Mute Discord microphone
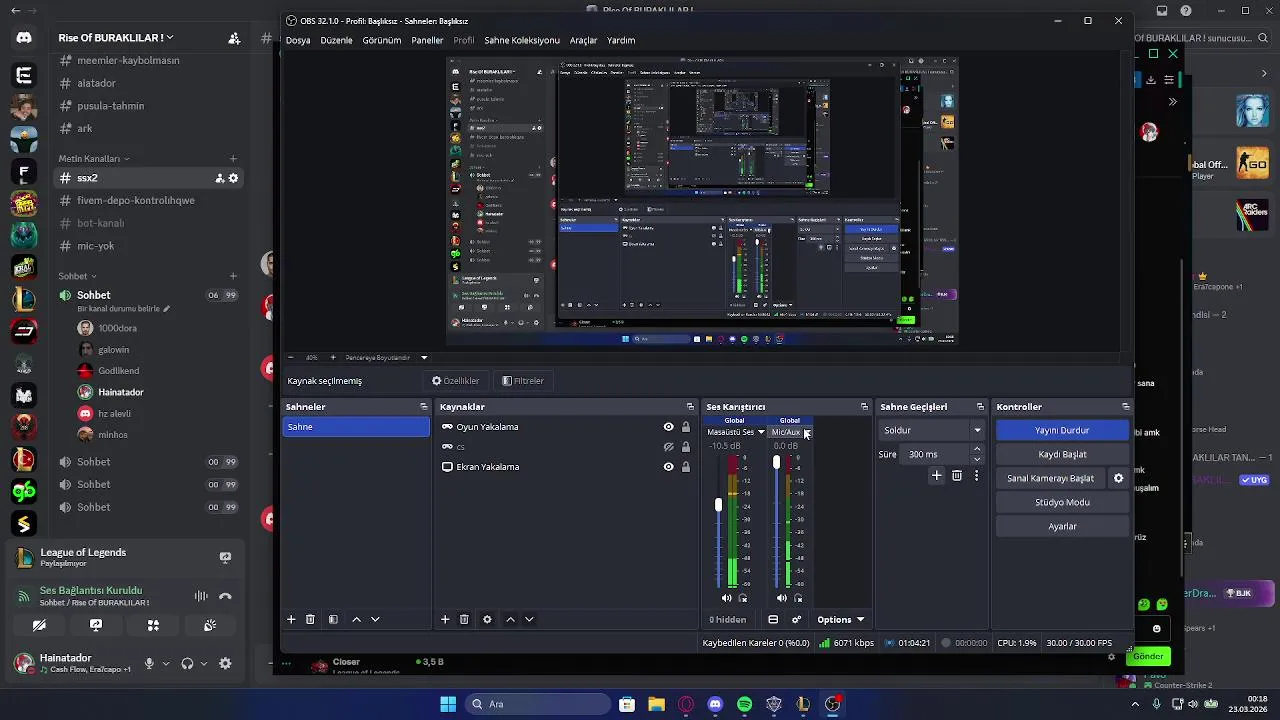 coord(149,663)
